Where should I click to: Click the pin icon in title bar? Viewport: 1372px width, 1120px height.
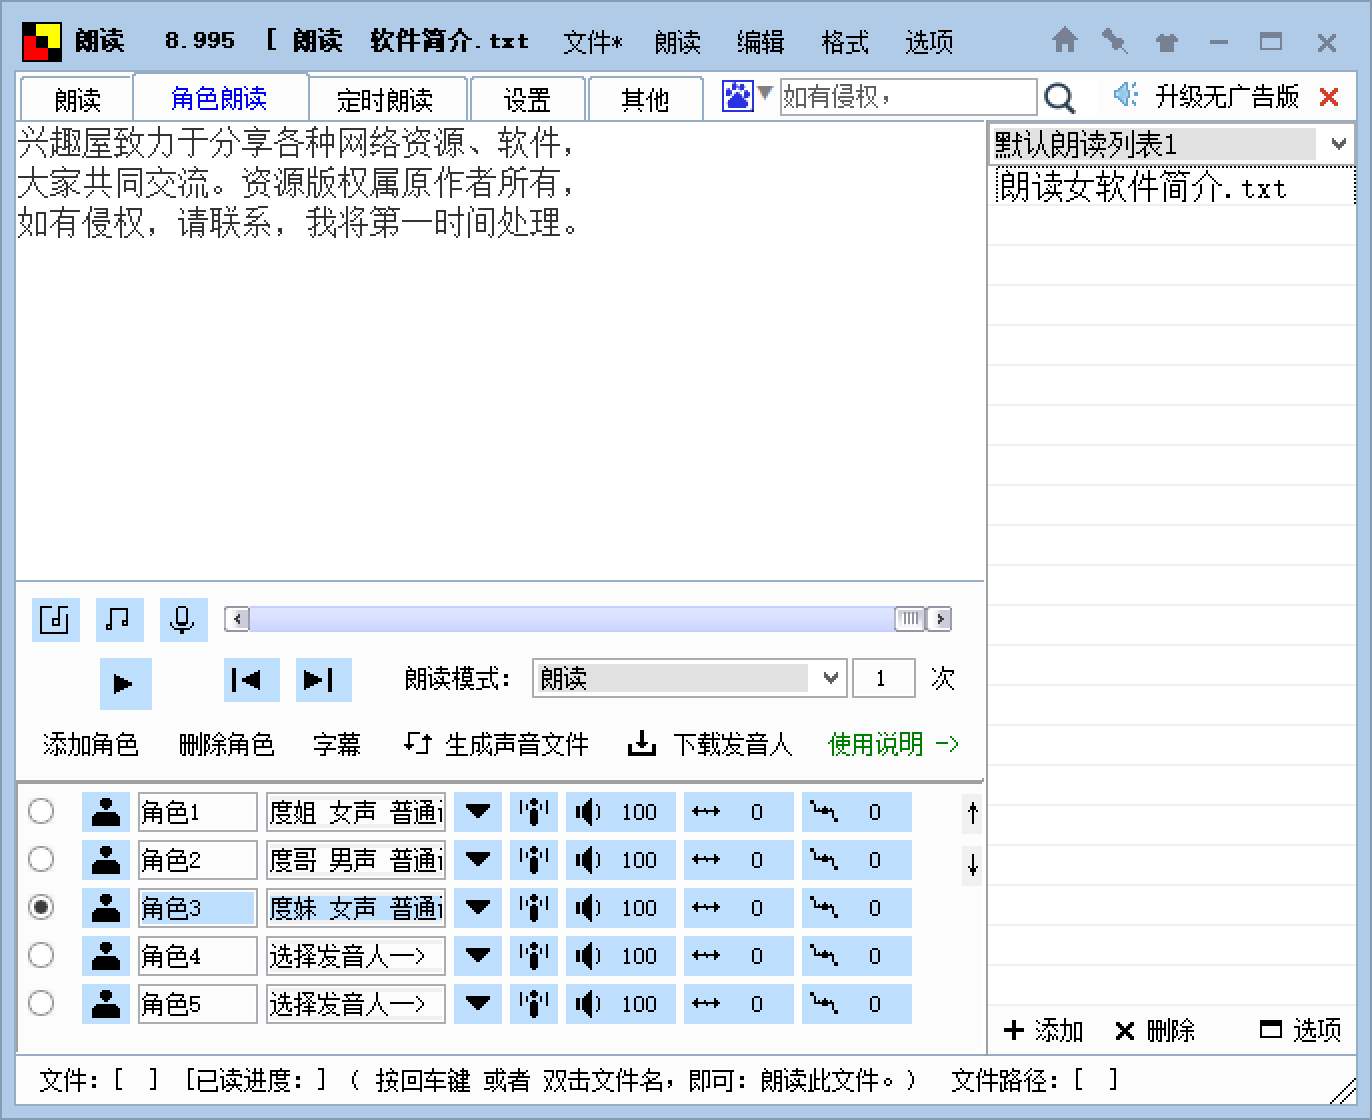(x=1114, y=42)
